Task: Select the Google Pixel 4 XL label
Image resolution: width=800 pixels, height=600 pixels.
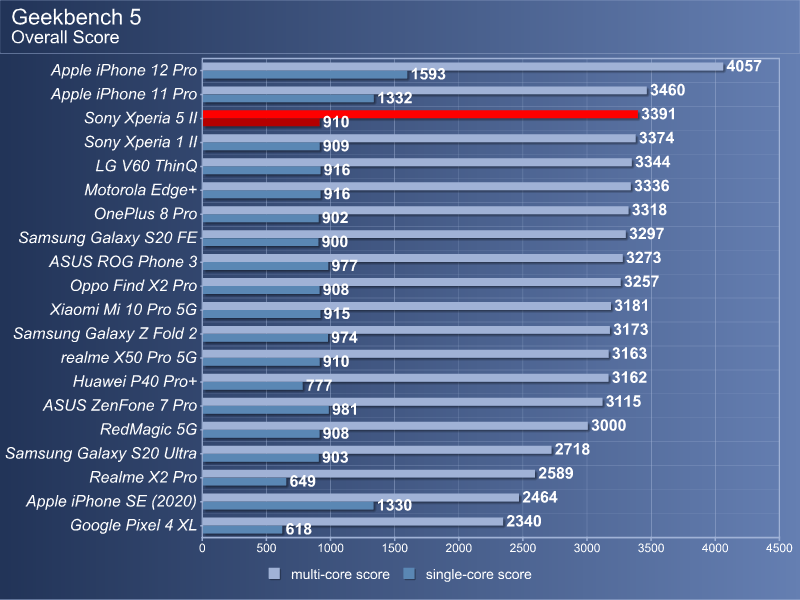Action: point(134,526)
